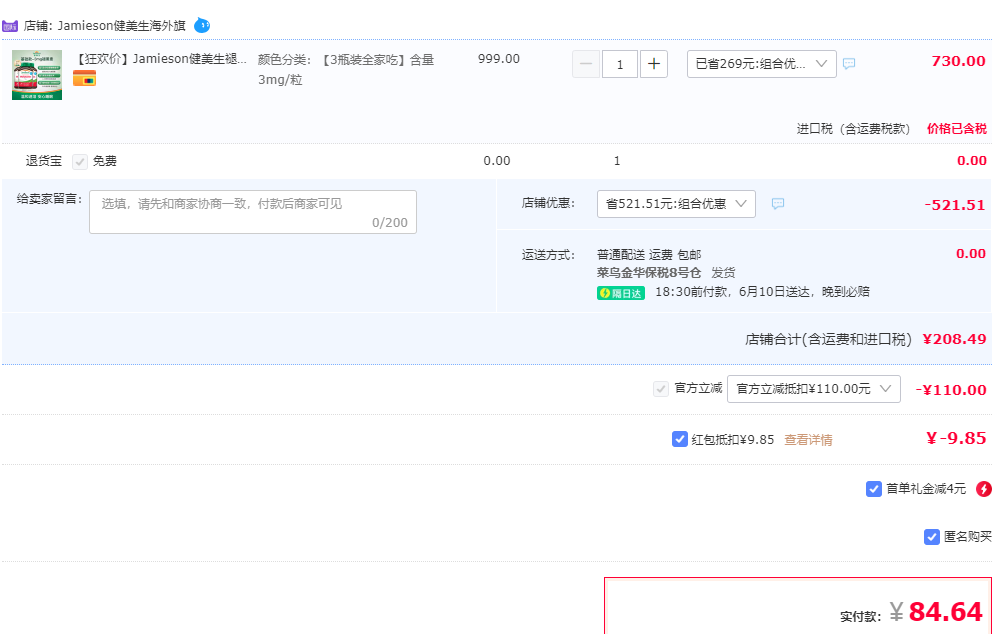Uncheck the 首单礼金减4元 checkbox
Image resolution: width=997 pixels, height=634 pixels.
coord(874,488)
